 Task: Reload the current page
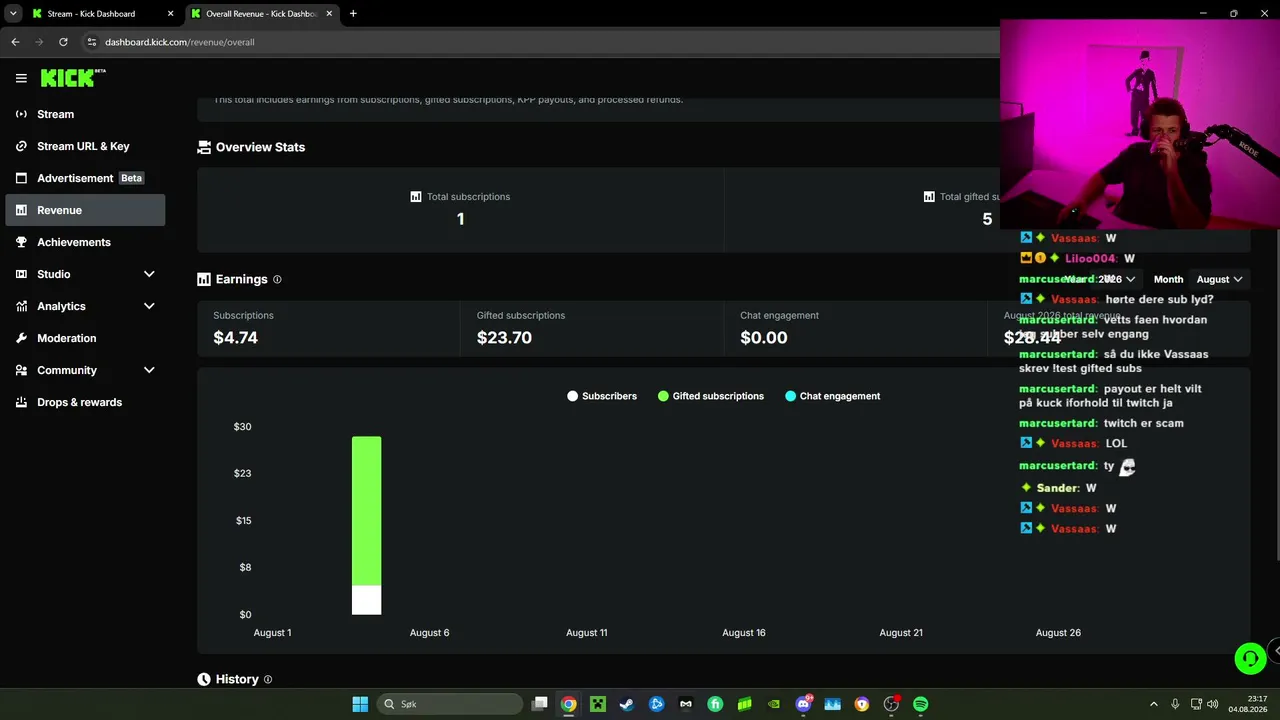pyautogui.click(x=63, y=42)
